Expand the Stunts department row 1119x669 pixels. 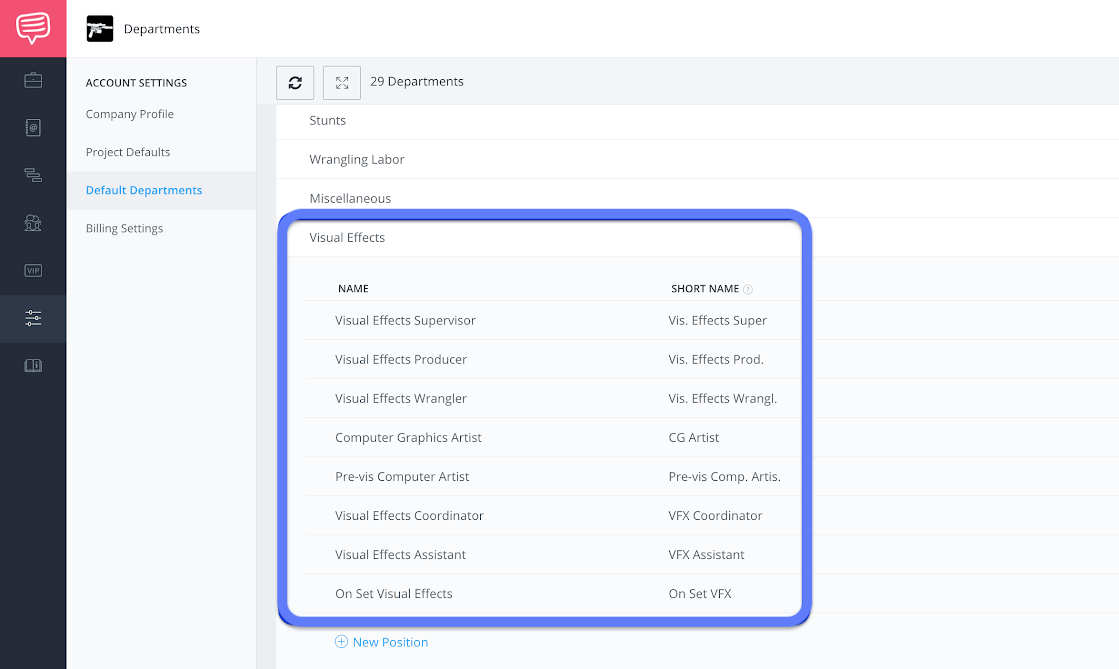697,121
